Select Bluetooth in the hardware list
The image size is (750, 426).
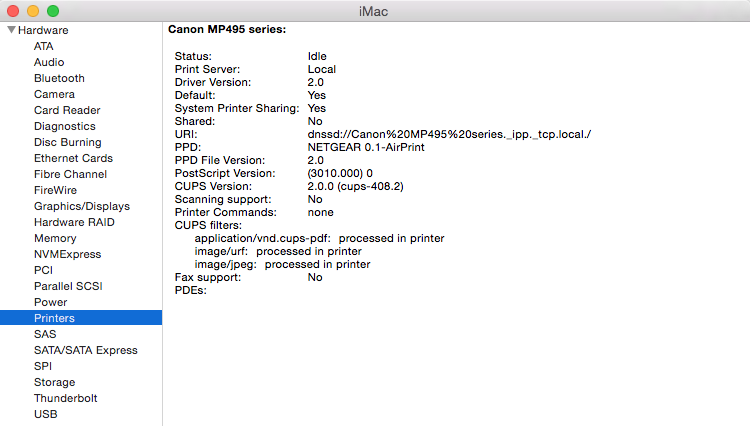click(59, 78)
